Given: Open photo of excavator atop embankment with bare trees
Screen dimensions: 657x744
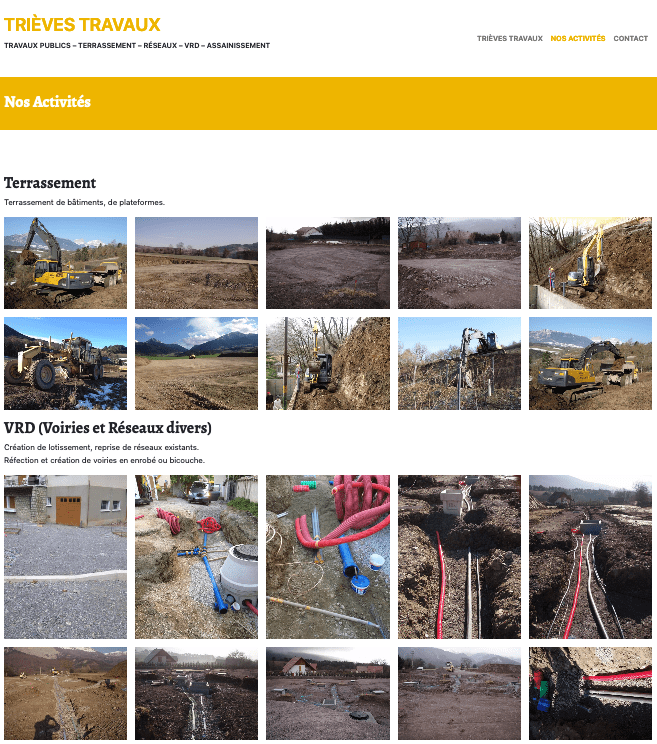Looking at the screenshot, I should 459,363.
